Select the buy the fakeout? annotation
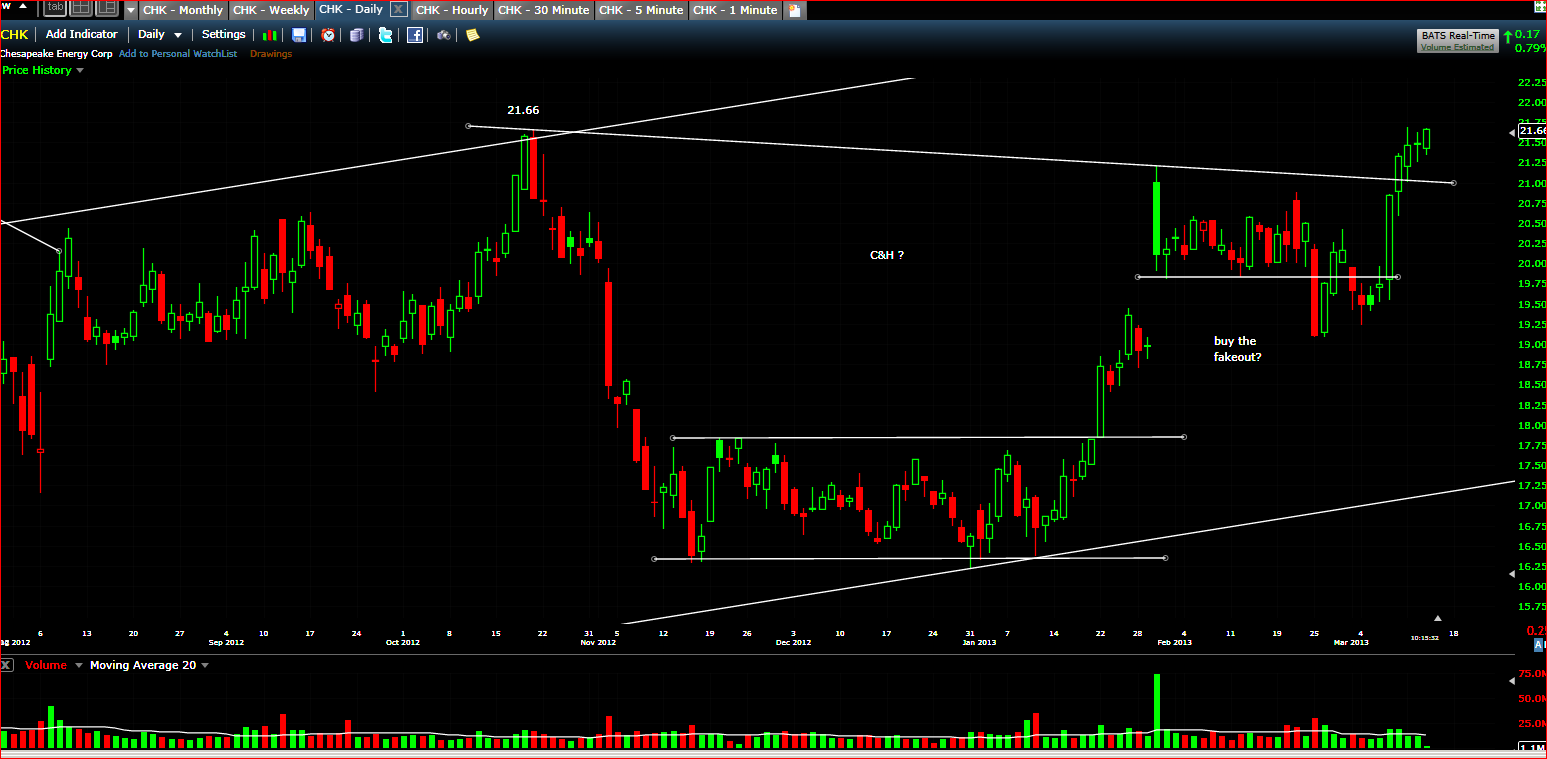Screen dimensions: 1547x759 click(x=1238, y=349)
